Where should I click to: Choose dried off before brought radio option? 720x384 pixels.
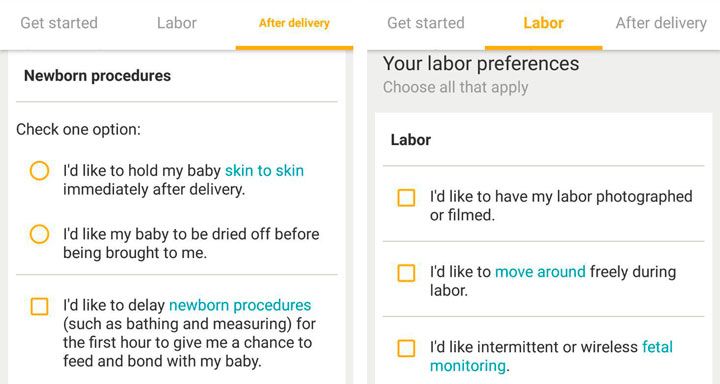click(x=39, y=234)
